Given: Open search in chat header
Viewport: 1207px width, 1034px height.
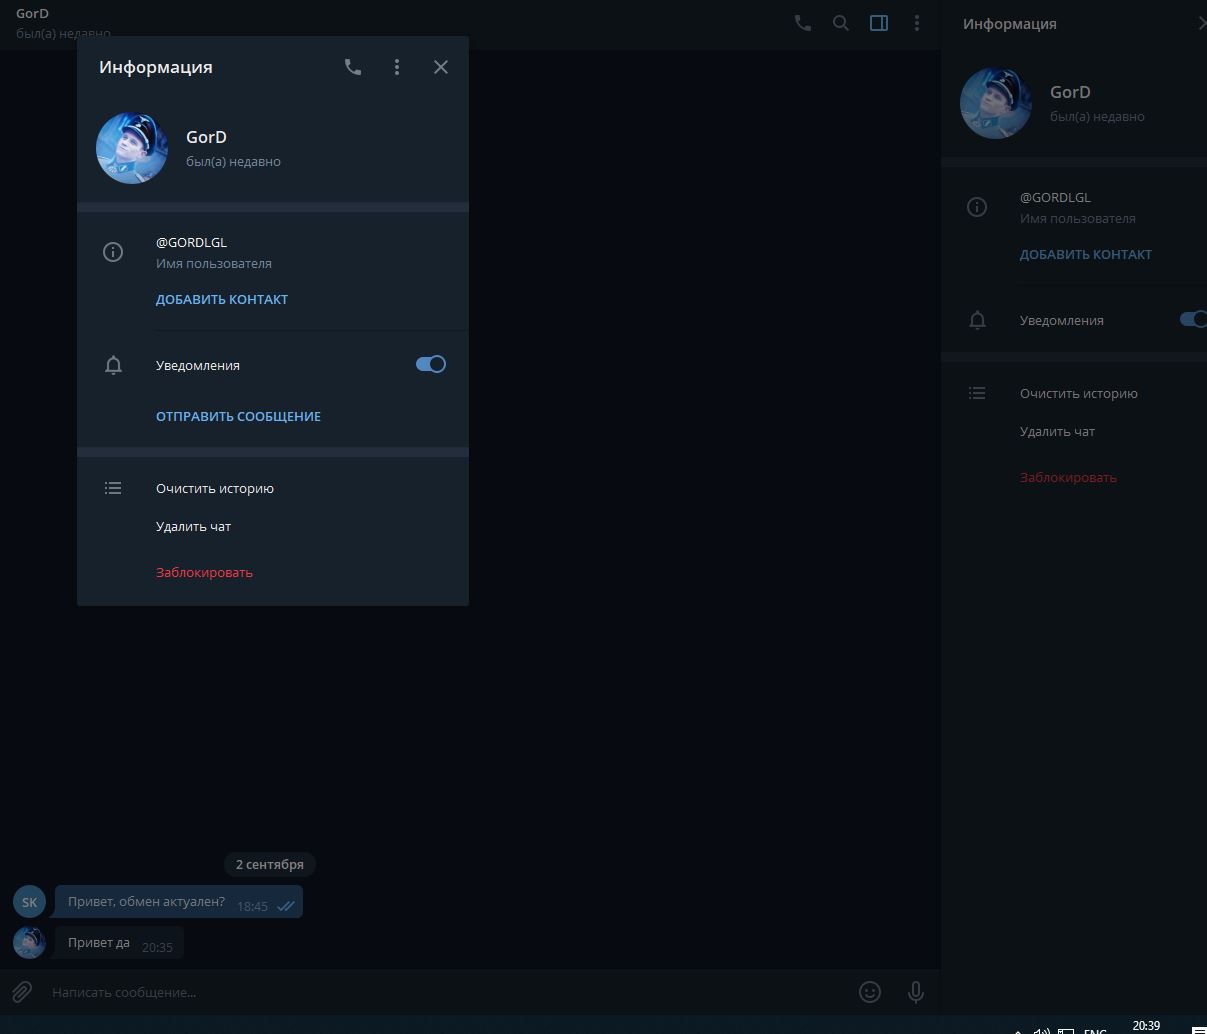Looking at the screenshot, I should pyautogui.click(x=841, y=23).
